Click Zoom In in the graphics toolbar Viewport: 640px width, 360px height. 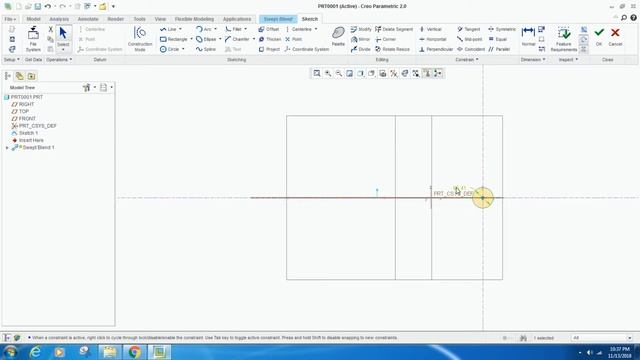(x=328, y=73)
